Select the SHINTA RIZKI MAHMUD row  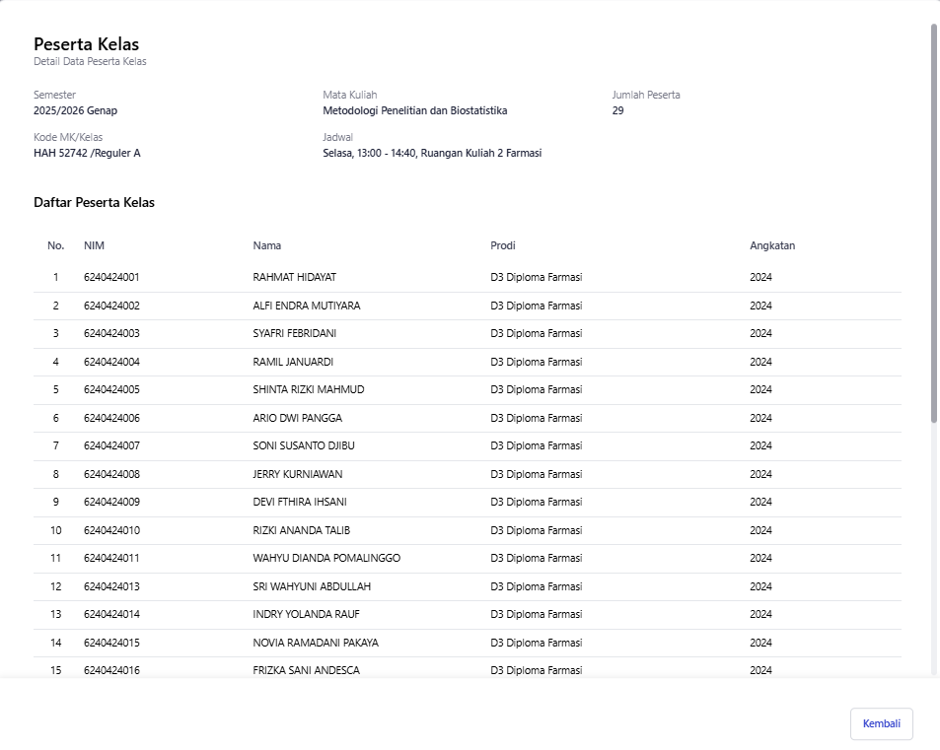coord(467,390)
